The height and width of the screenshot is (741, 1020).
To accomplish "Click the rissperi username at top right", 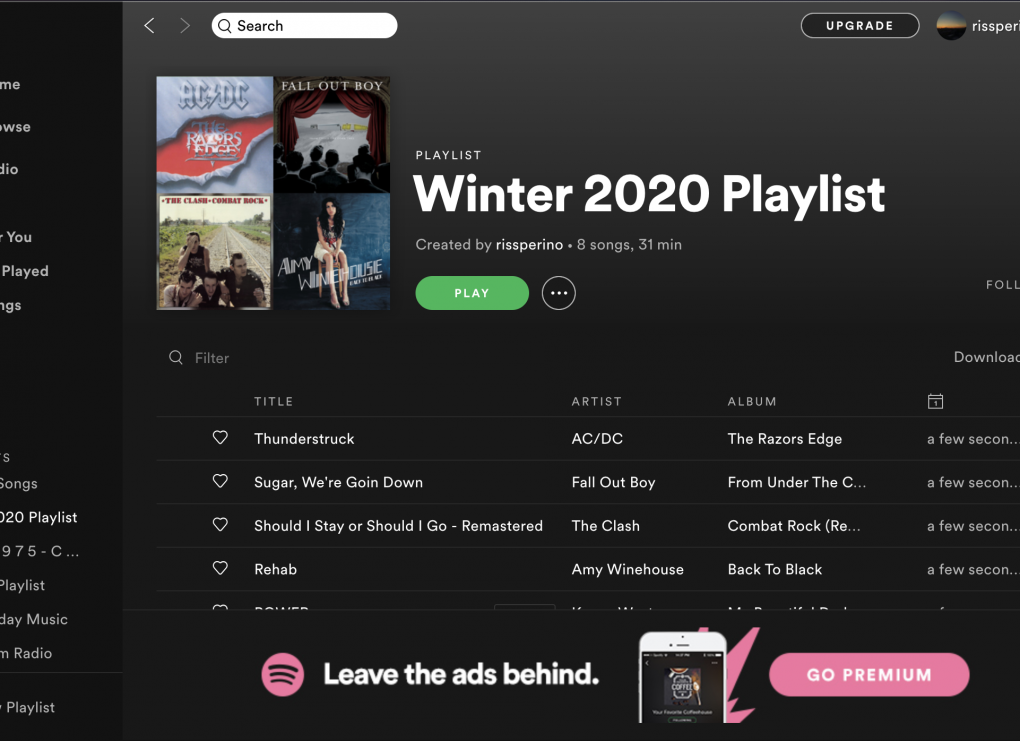I will (x=995, y=26).
